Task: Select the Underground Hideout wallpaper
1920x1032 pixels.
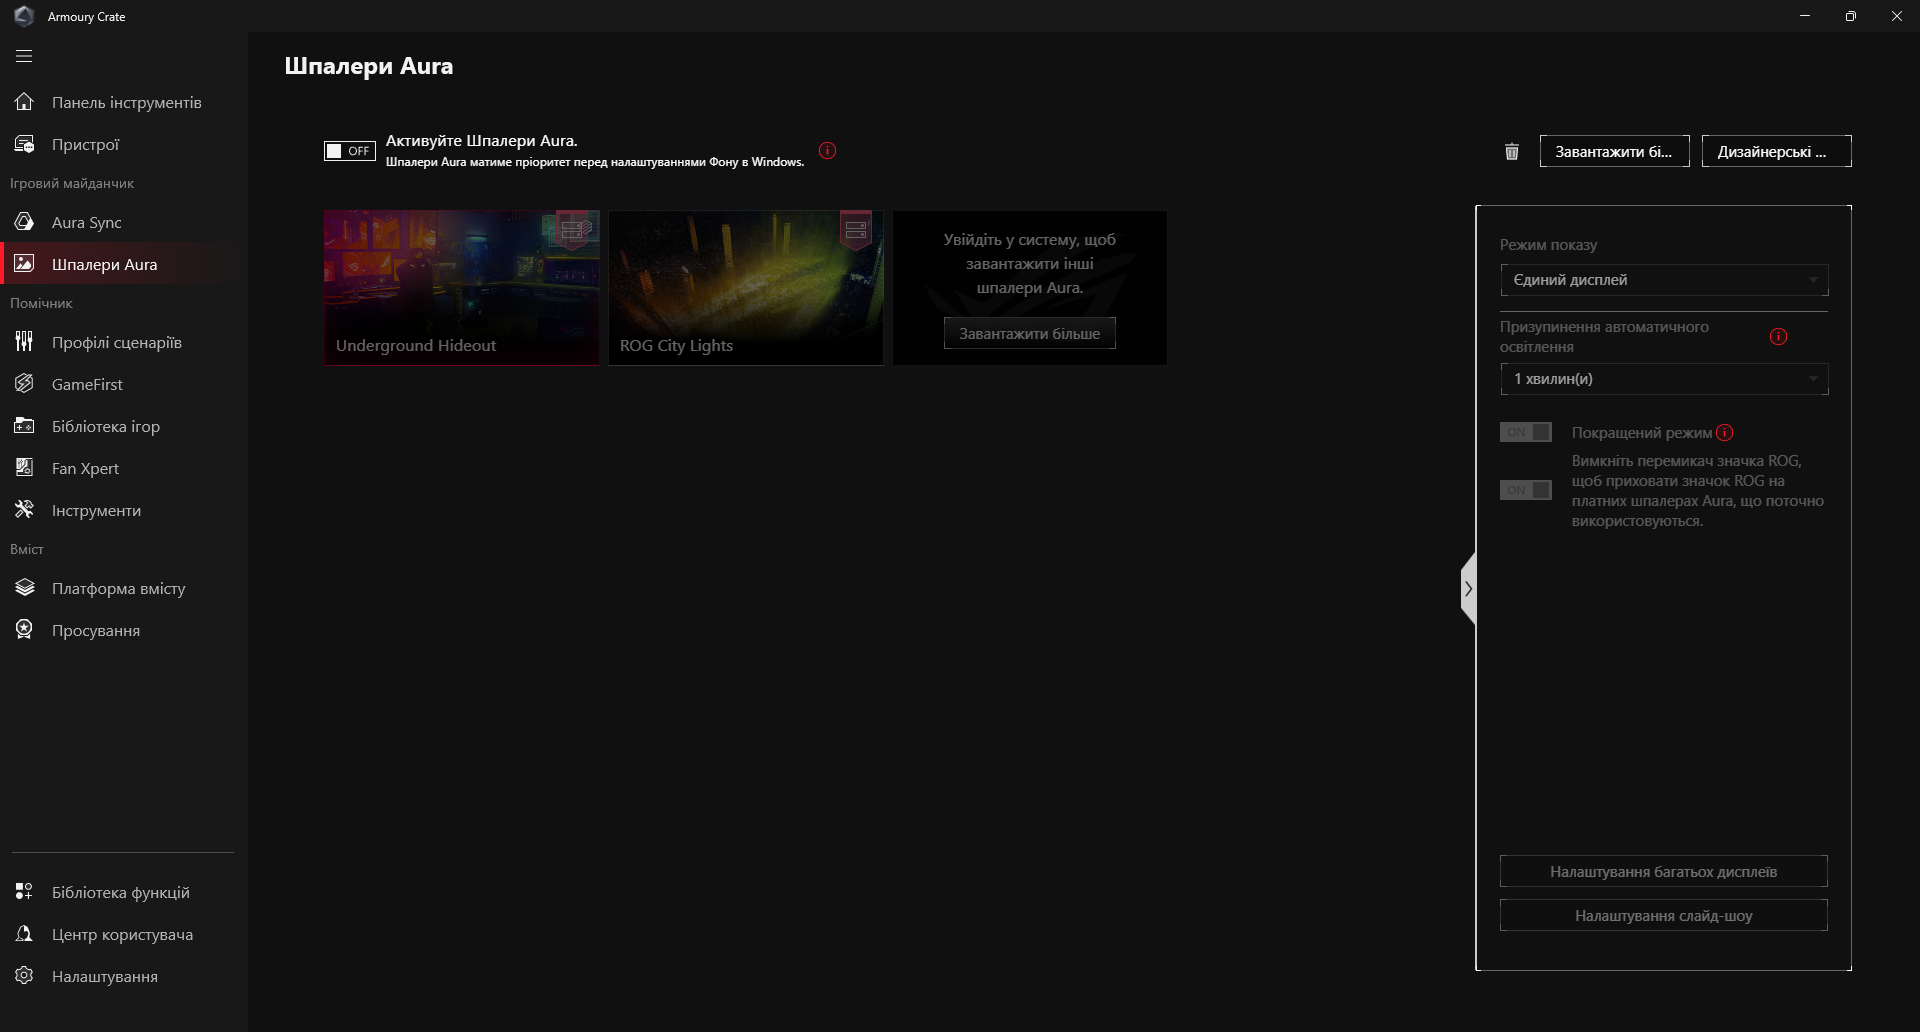Action: tap(461, 288)
